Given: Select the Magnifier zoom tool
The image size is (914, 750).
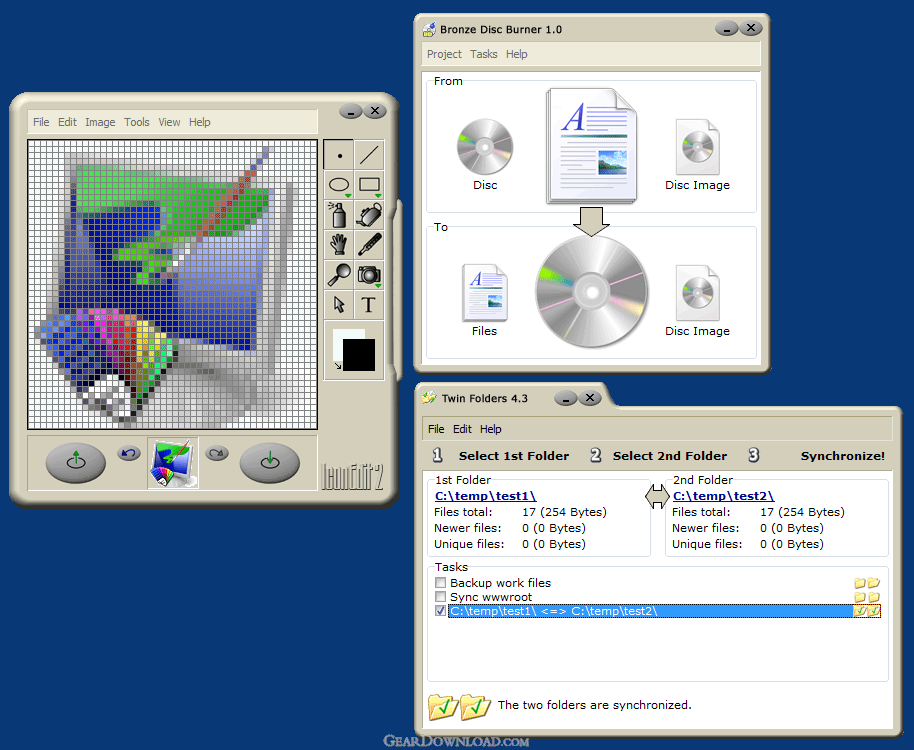Looking at the screenshot, I should point(339,274).
